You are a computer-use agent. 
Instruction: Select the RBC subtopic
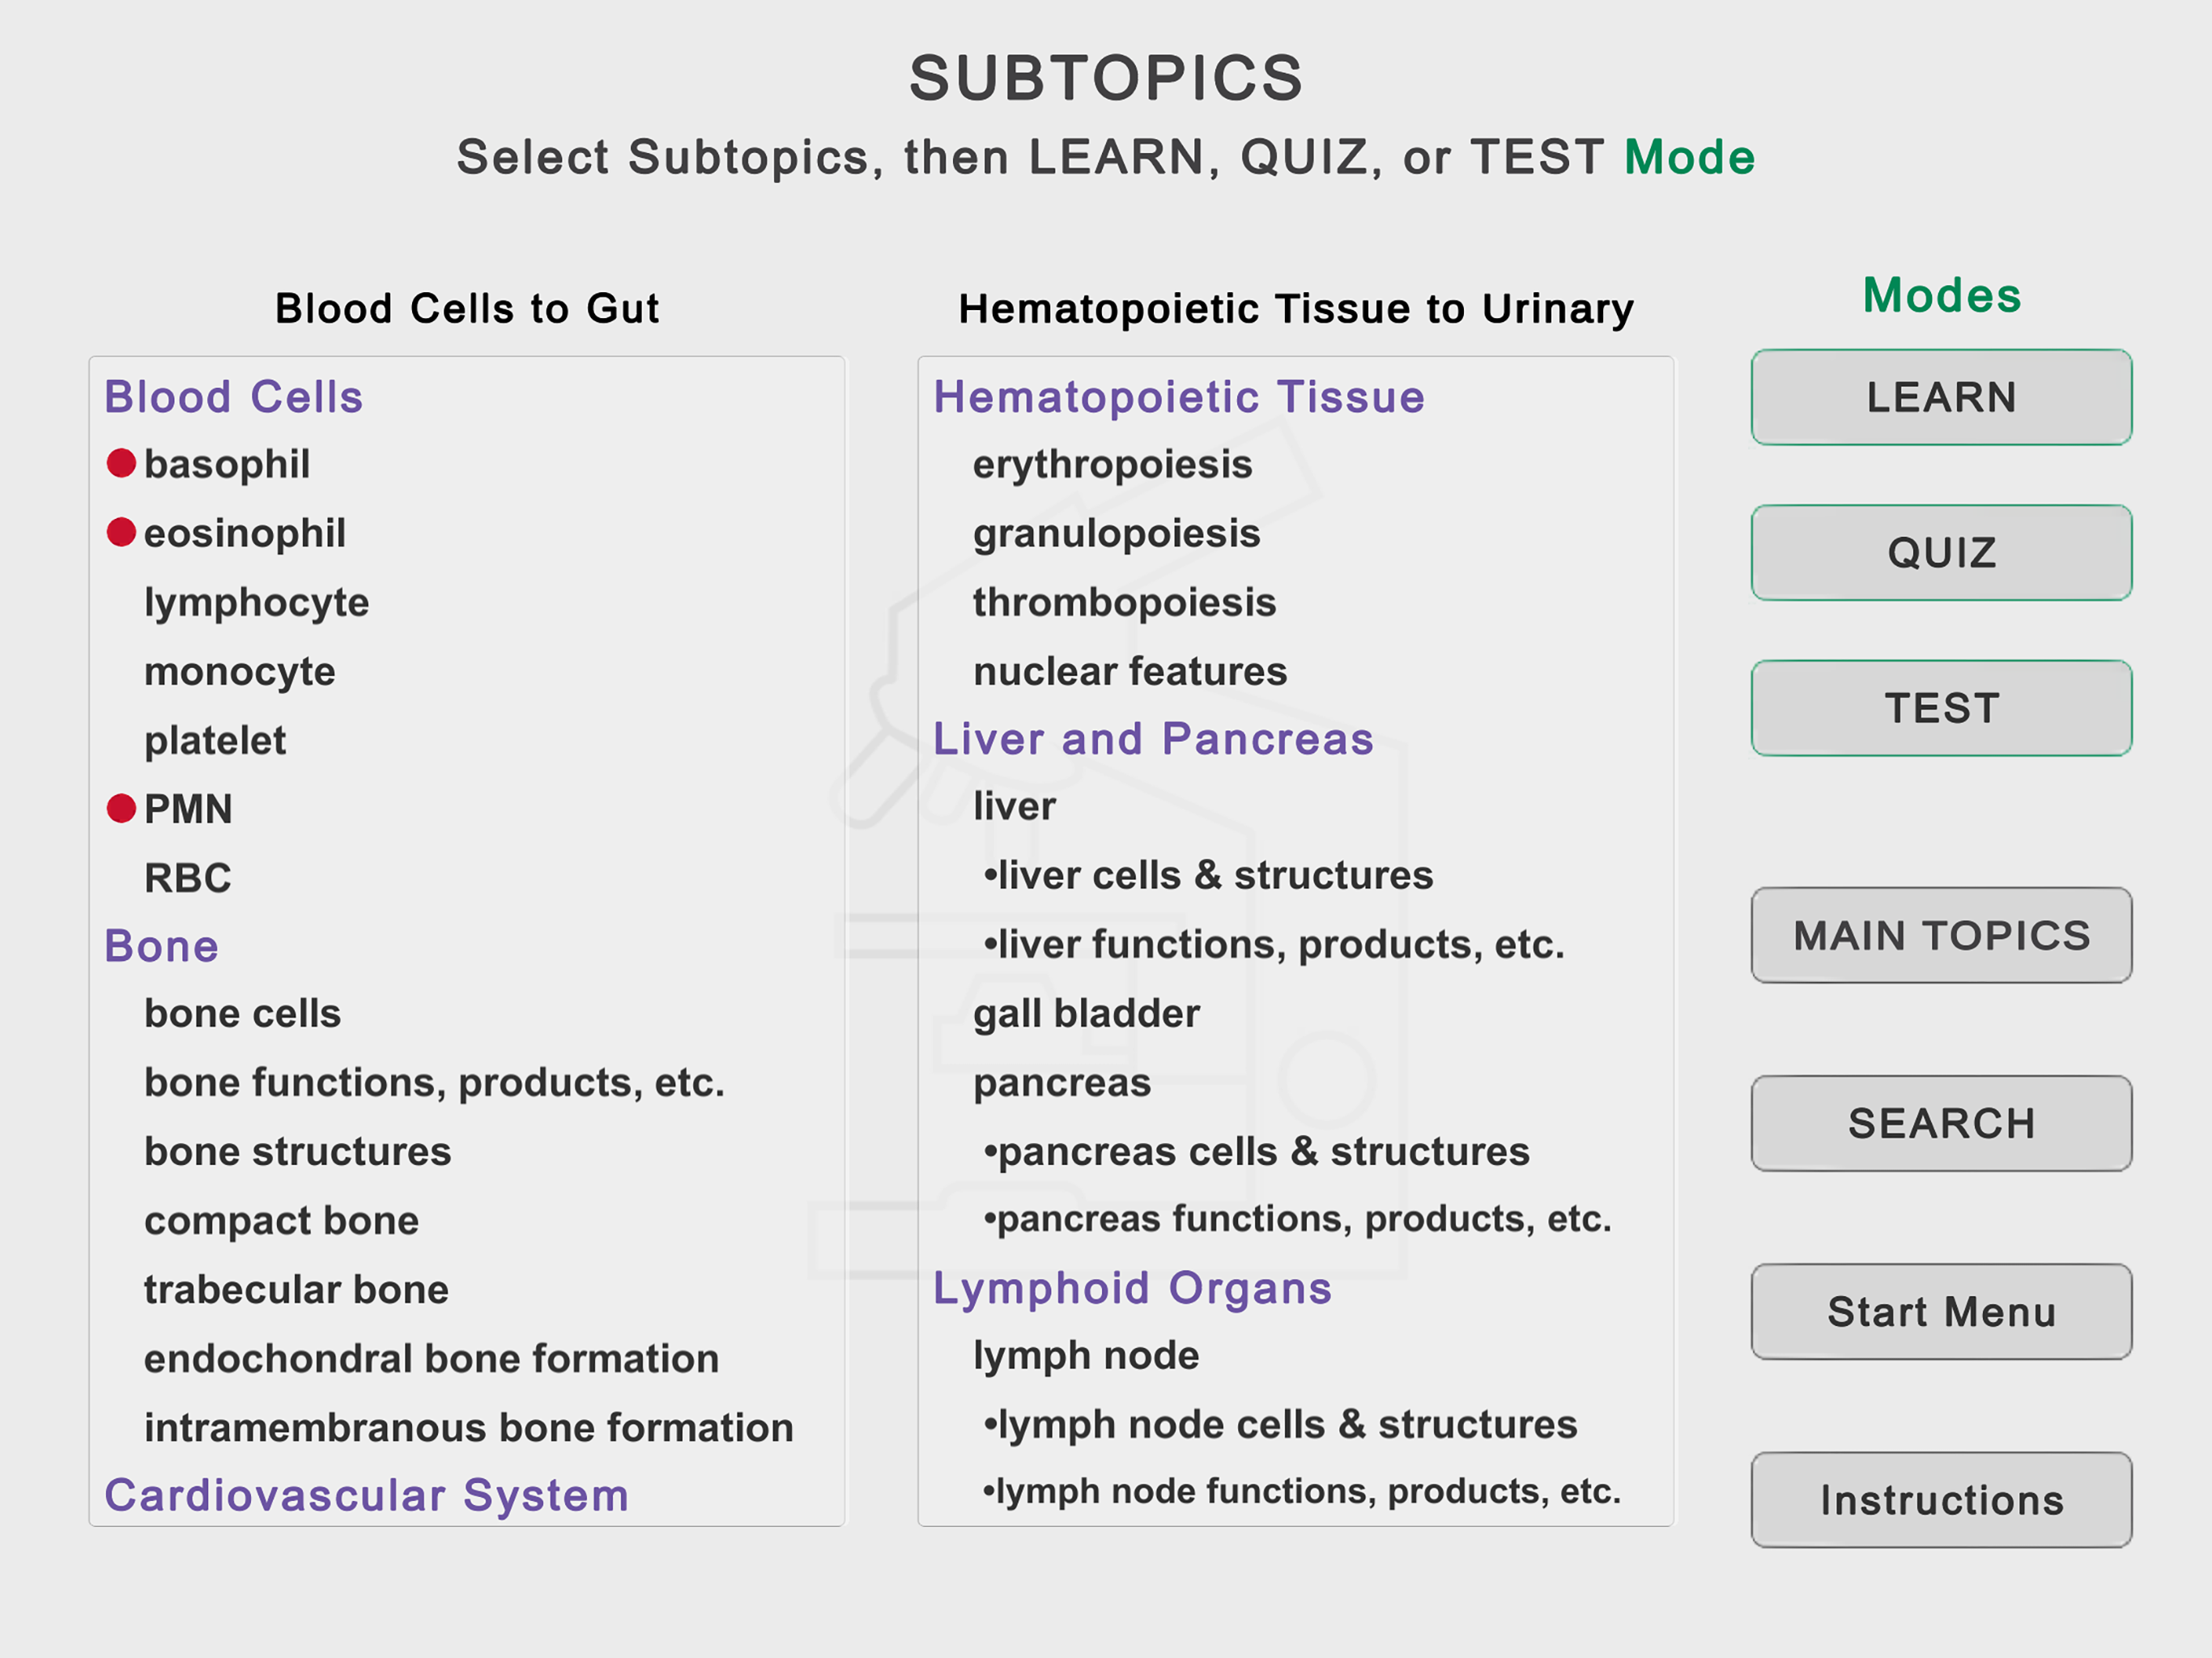[188, 877]
